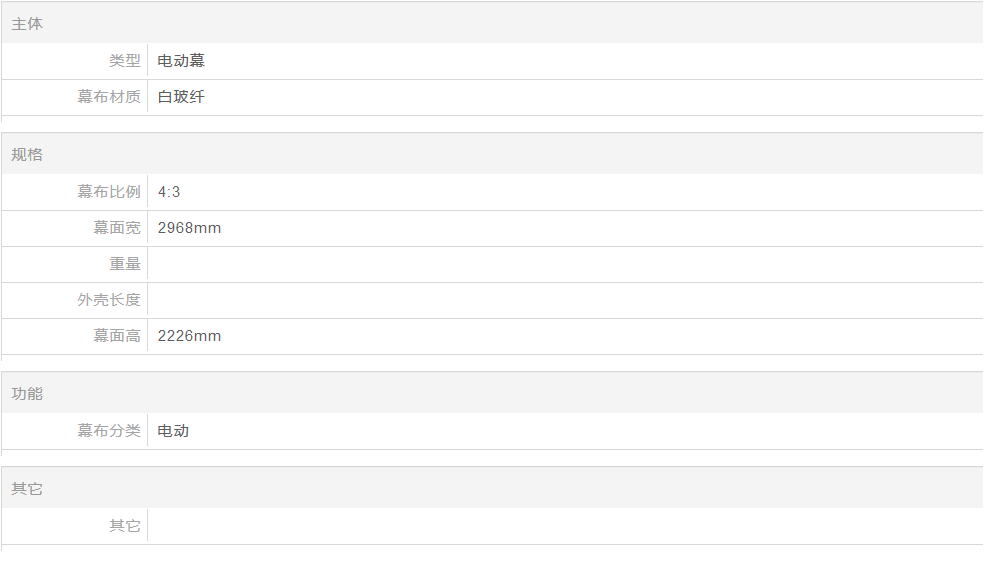Click the 电动幕 type value

click(181, 61)
